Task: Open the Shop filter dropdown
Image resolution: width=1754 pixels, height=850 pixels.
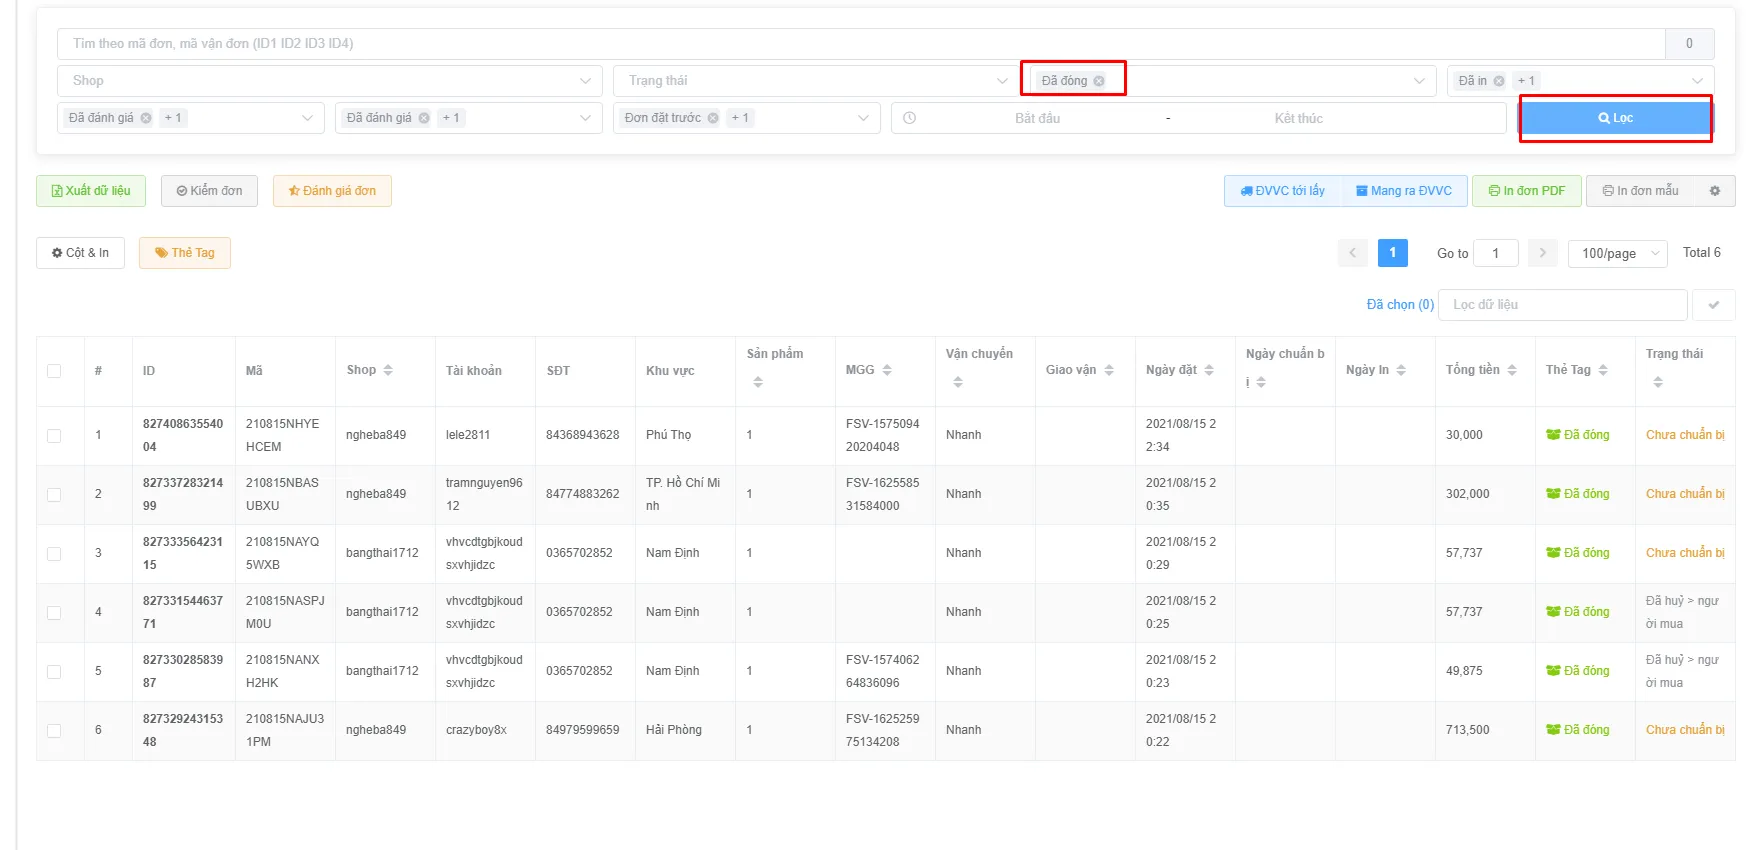Action: (x=330, y=81)
